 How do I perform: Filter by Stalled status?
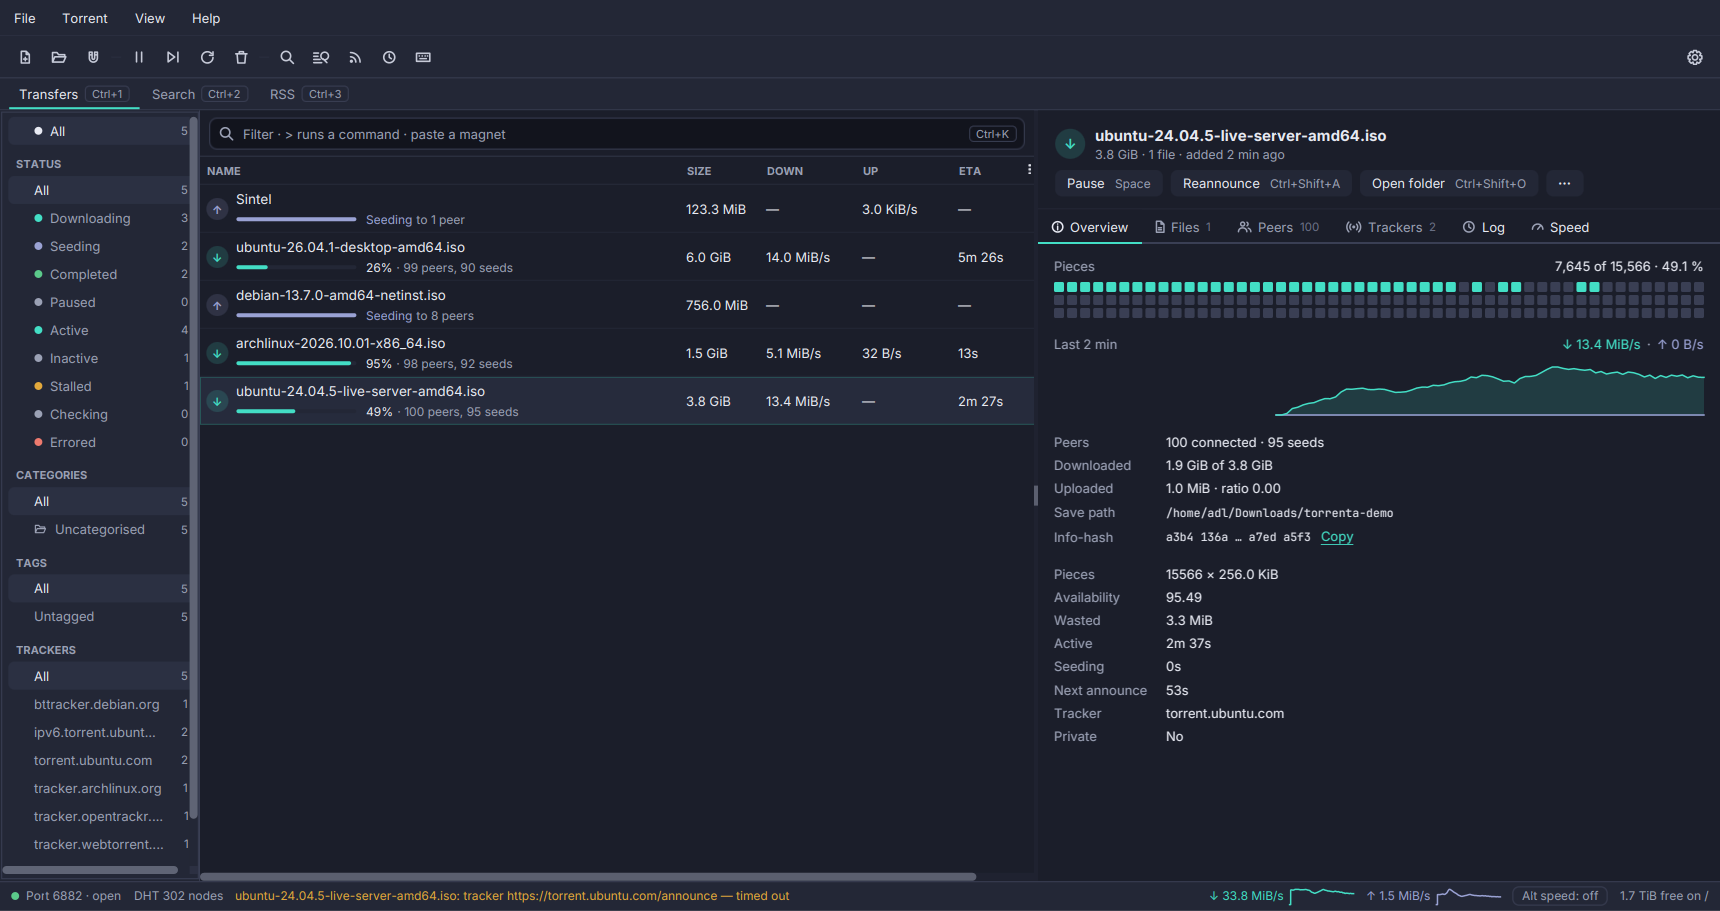pos(98,386)
